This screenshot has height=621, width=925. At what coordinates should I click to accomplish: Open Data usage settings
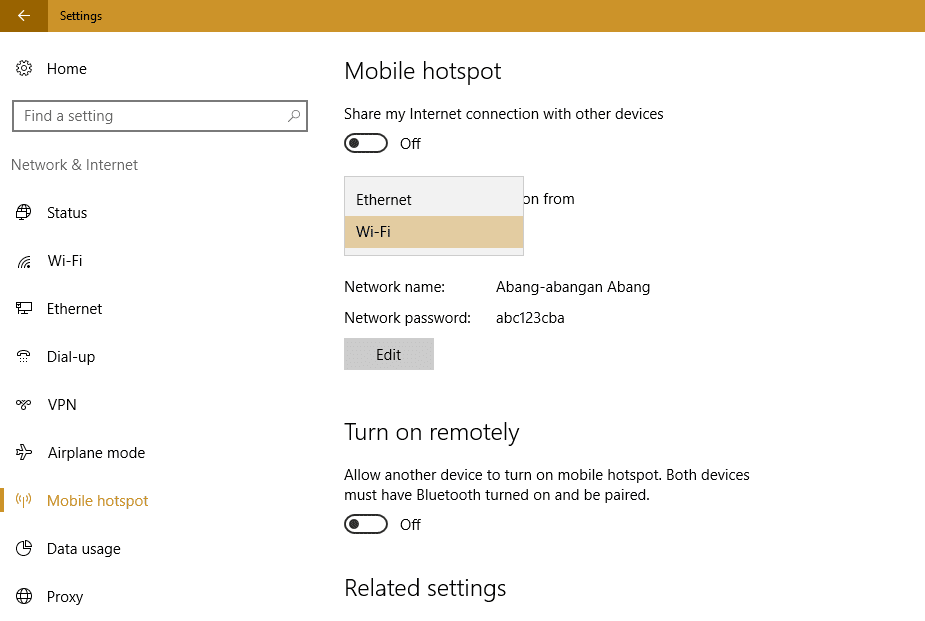(84, 549)
